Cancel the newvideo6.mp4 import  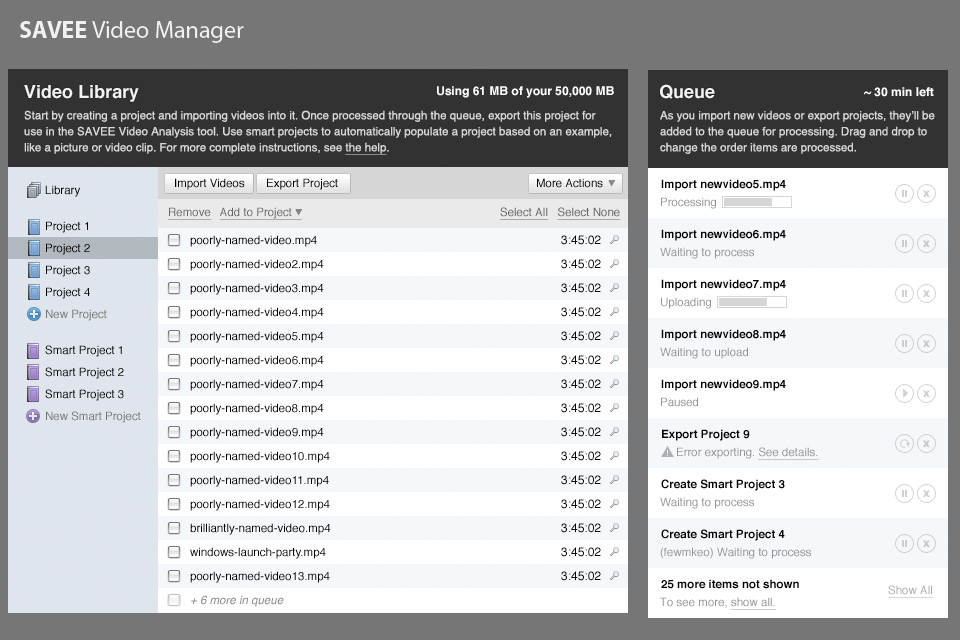pos(926,243)
